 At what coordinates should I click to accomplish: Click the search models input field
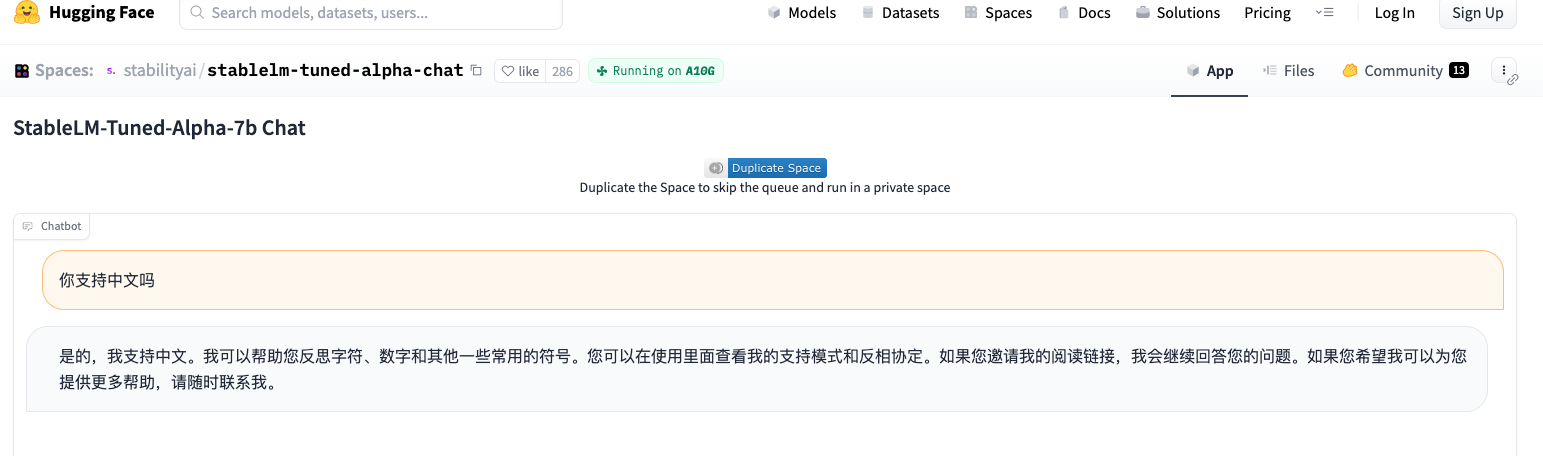[x=380, y=13]
